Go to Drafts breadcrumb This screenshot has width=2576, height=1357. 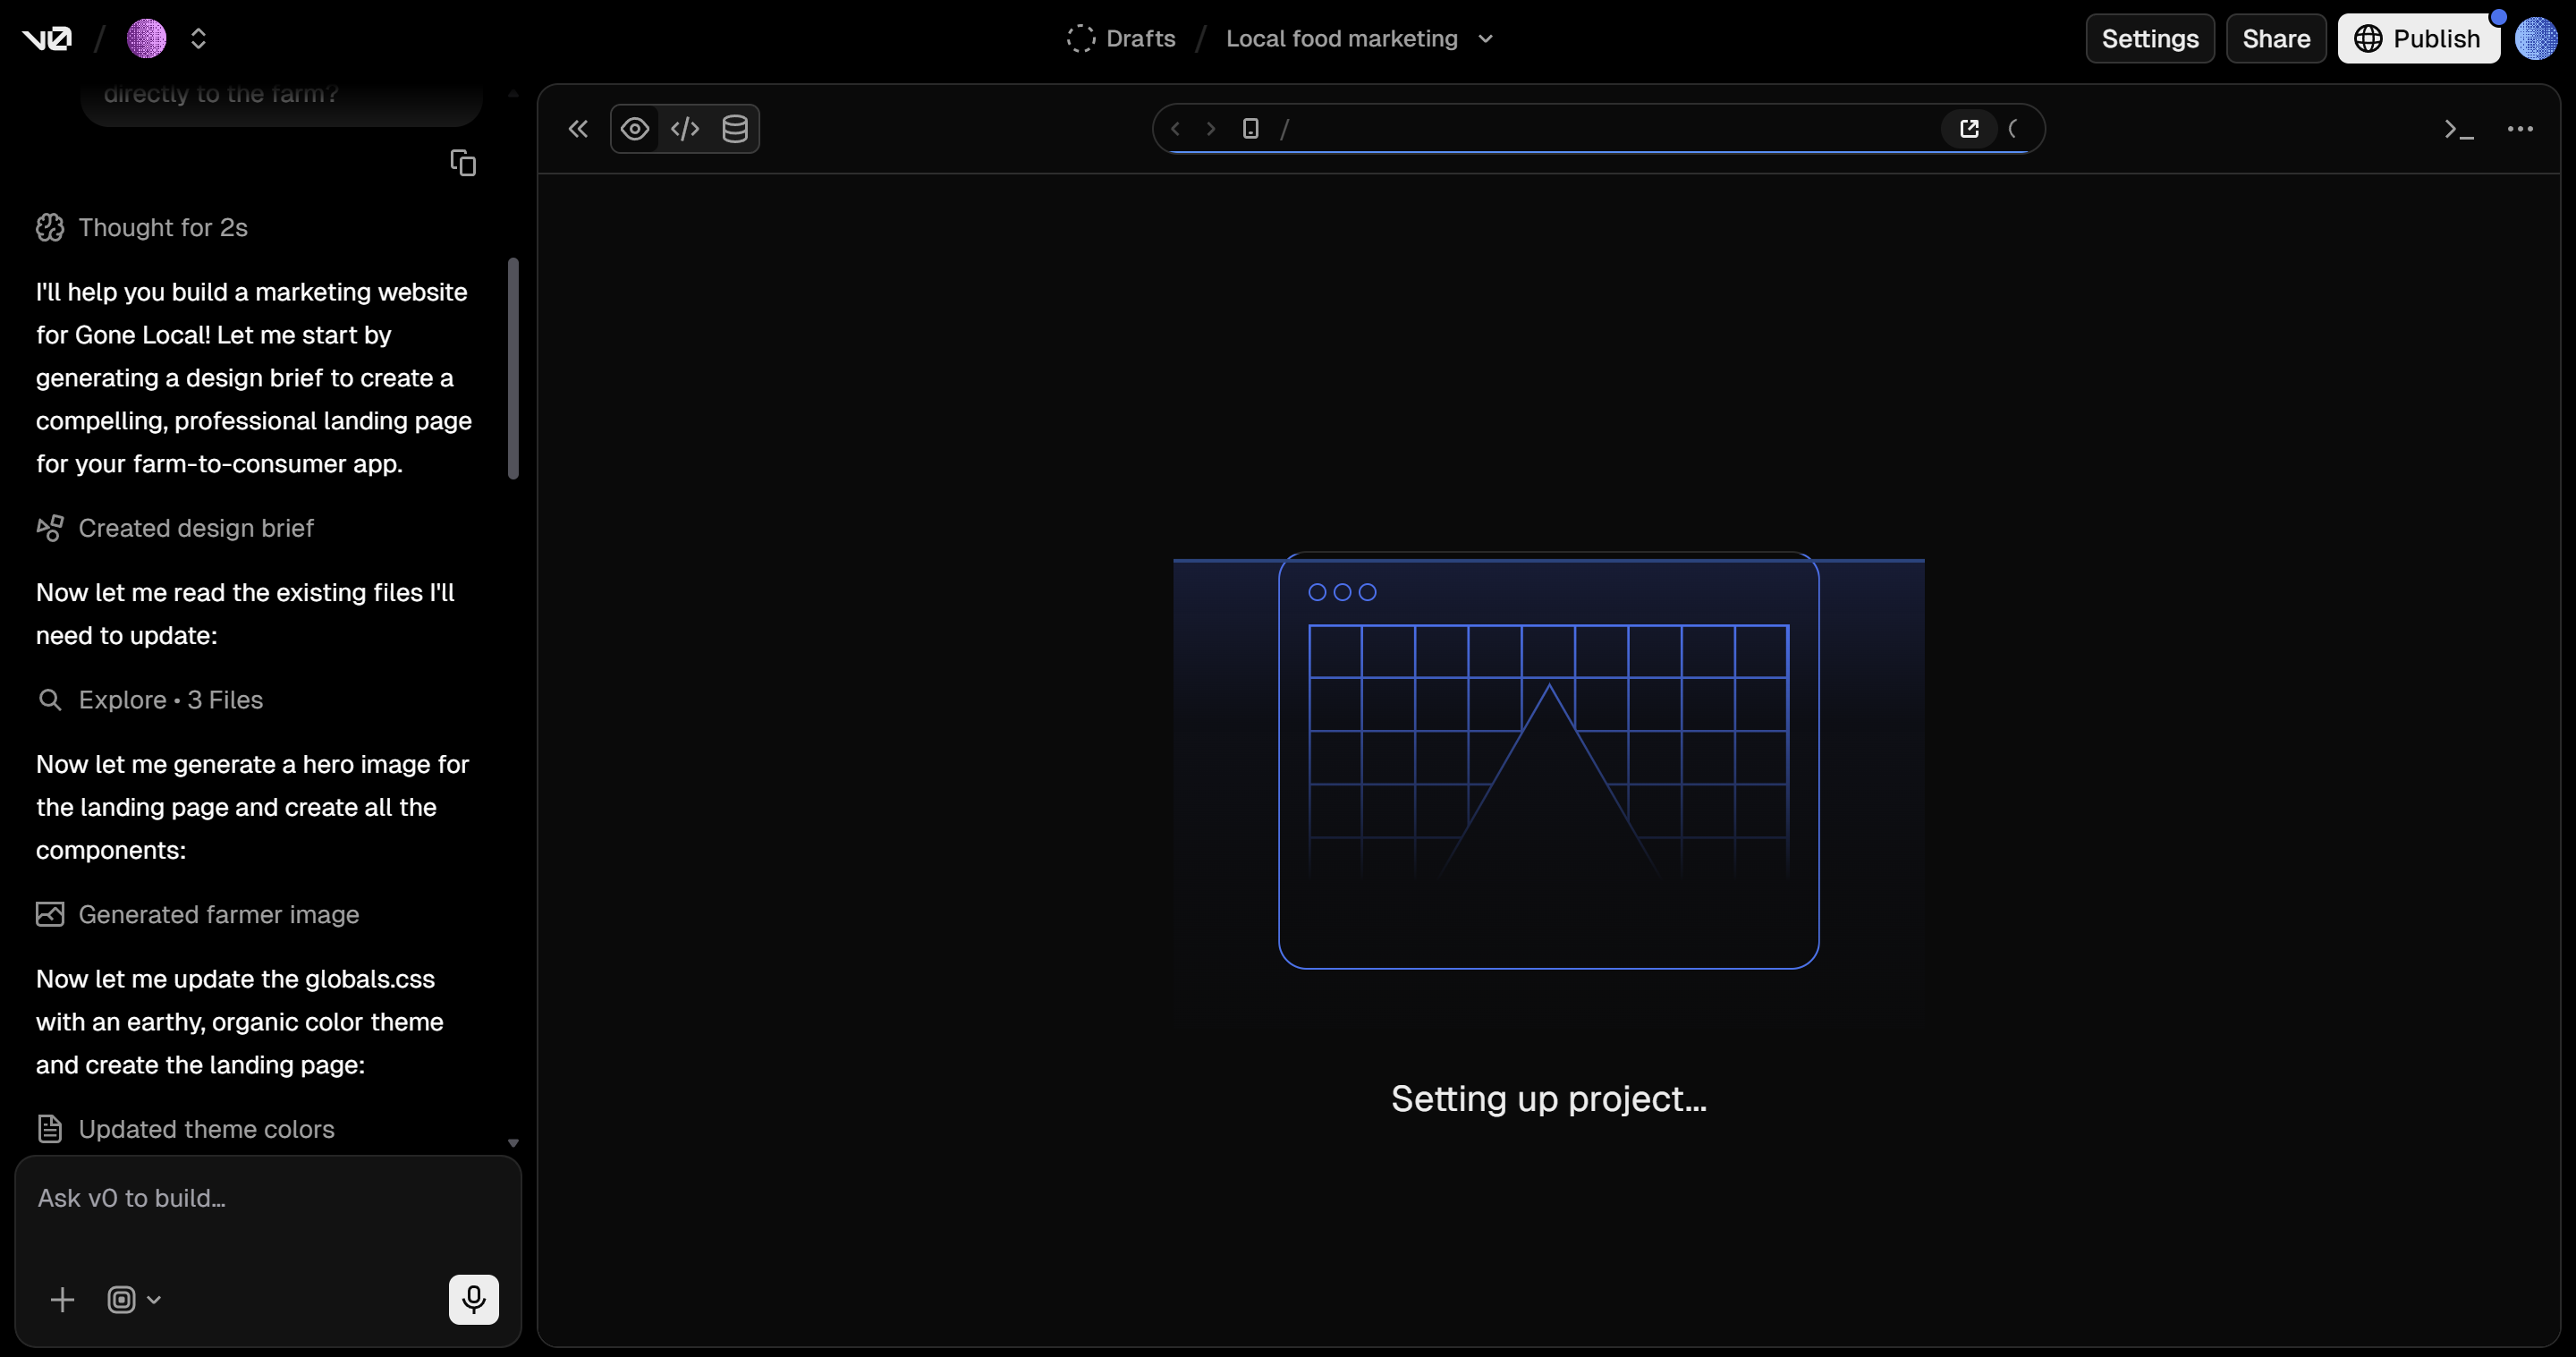coord(1139,38)
